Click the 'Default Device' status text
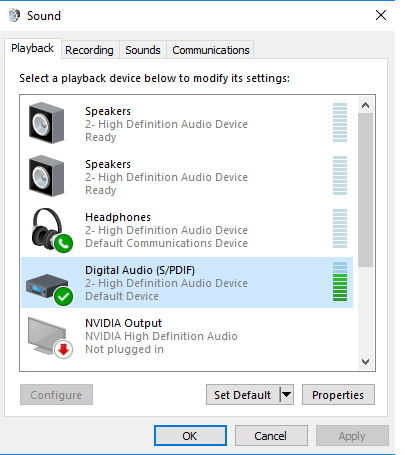The height and width of the screenshot is (455, 405). [x=122, y=296]
